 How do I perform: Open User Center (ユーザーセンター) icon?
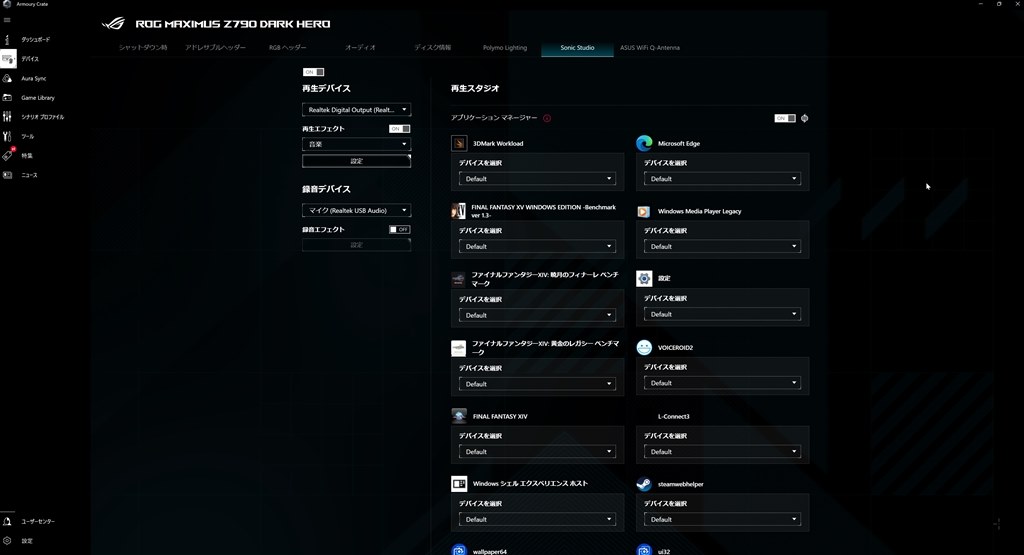(7, 522)
